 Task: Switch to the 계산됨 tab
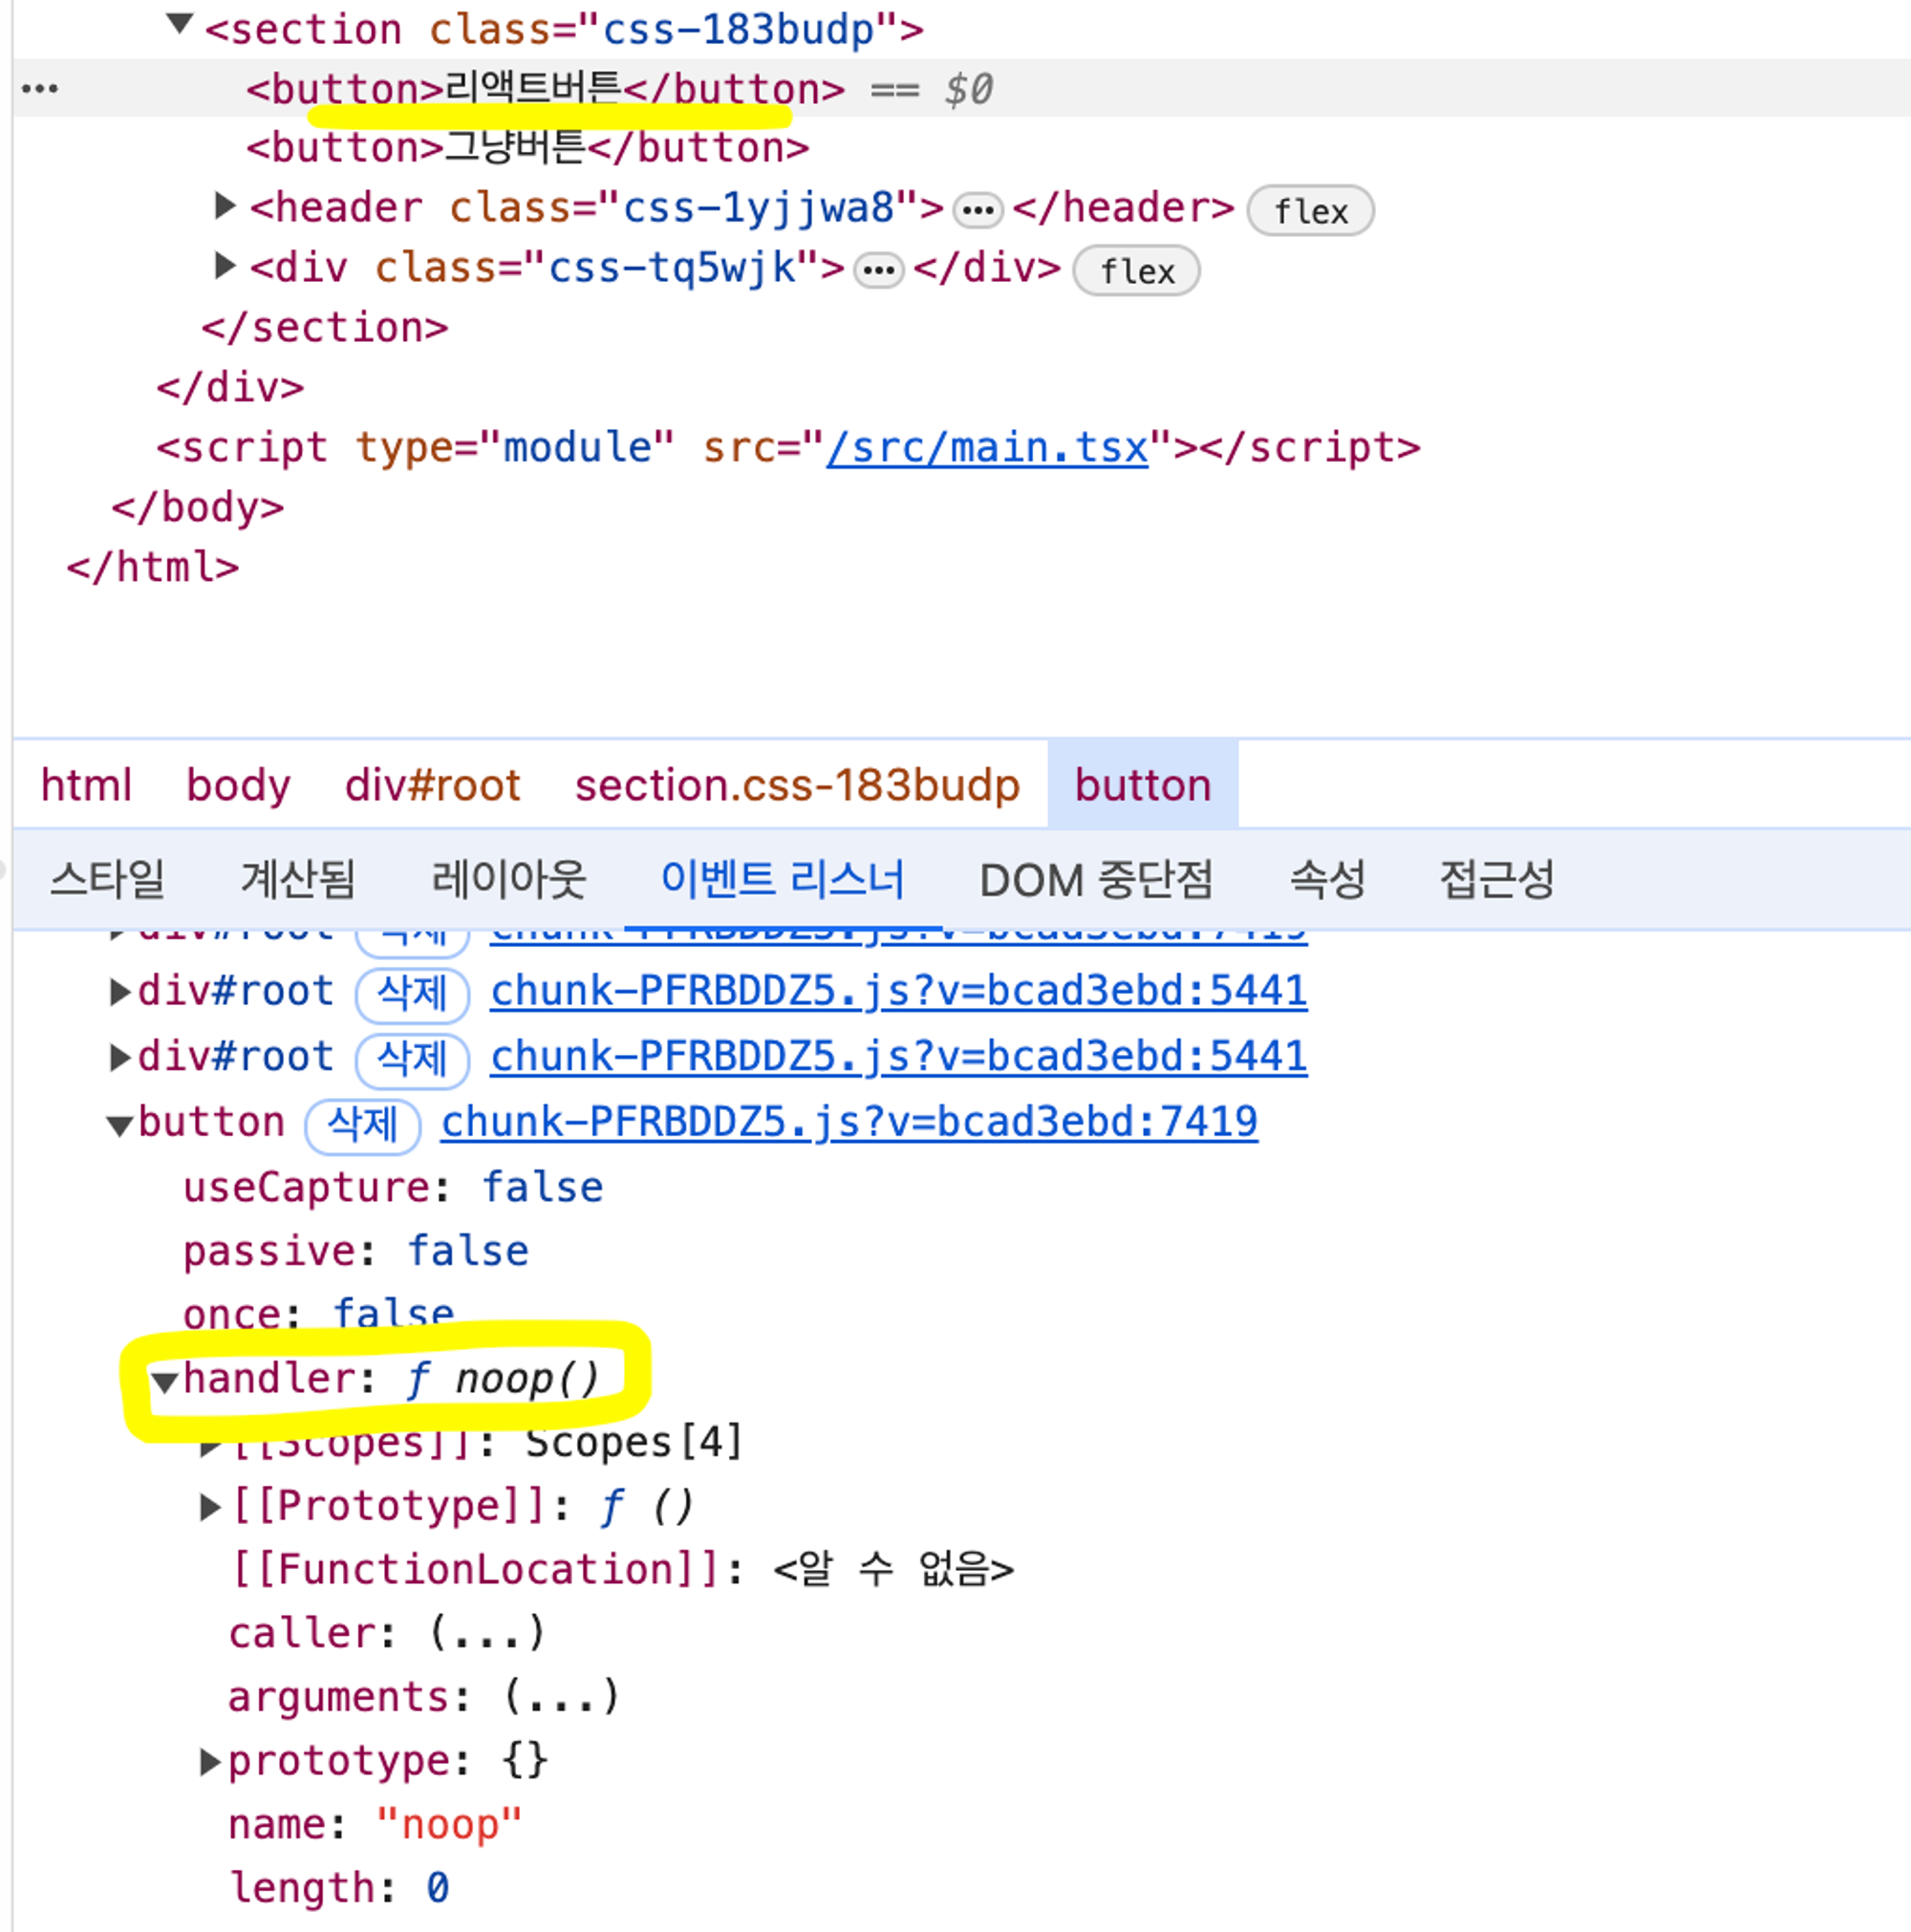click(298, 879)
